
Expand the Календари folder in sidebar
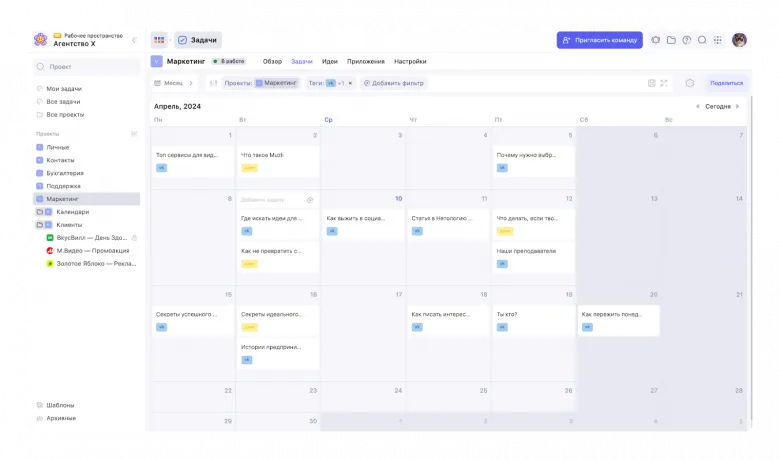click(x=38, y=212)
